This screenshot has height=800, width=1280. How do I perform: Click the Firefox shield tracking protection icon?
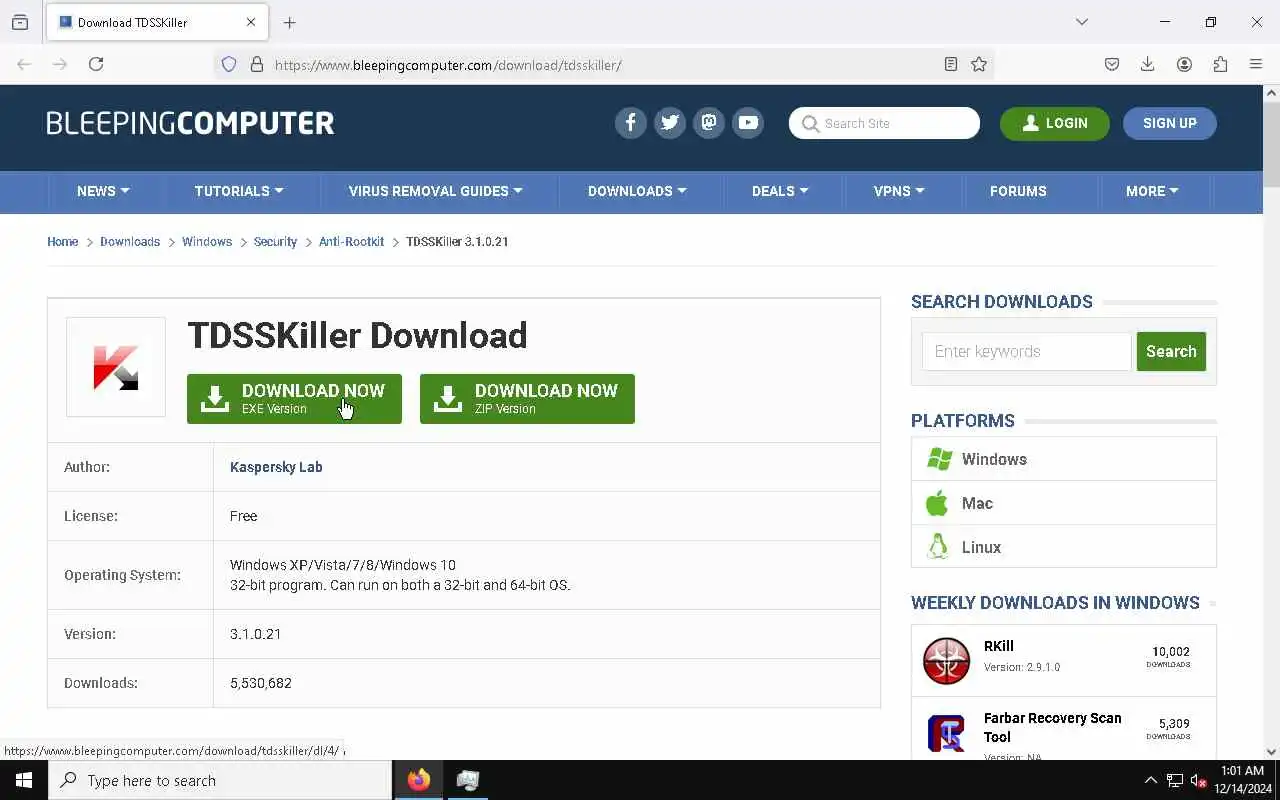(229, 64)
